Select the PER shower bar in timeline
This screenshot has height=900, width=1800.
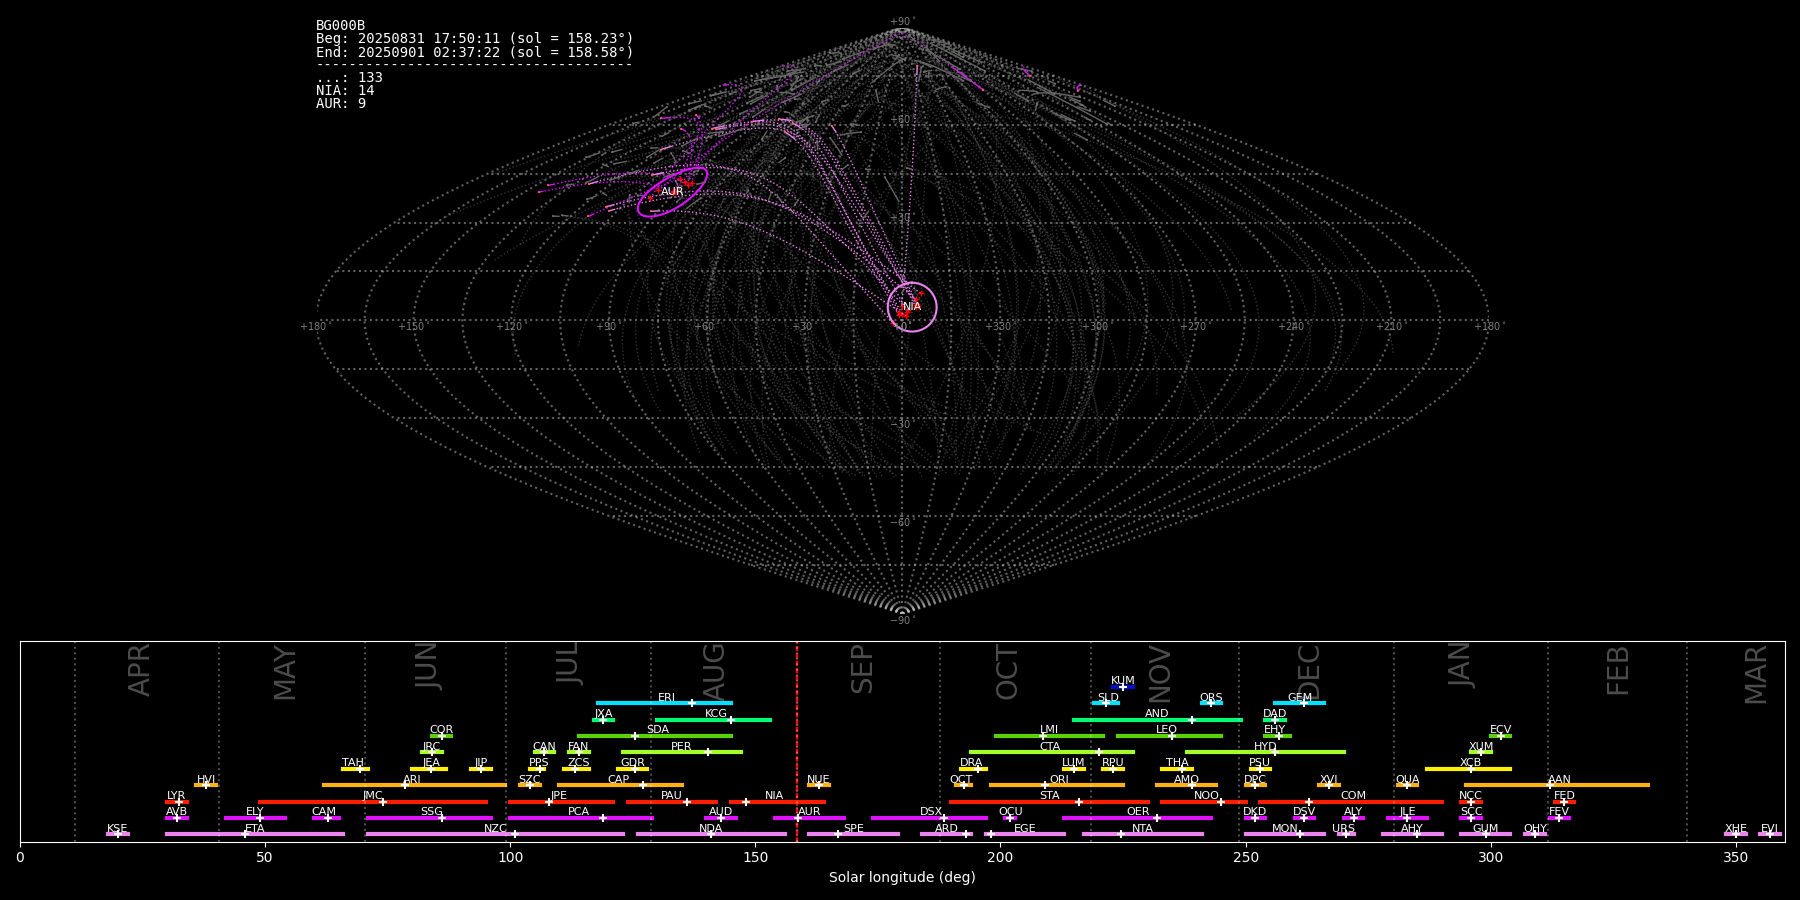(x=681, y=752)
